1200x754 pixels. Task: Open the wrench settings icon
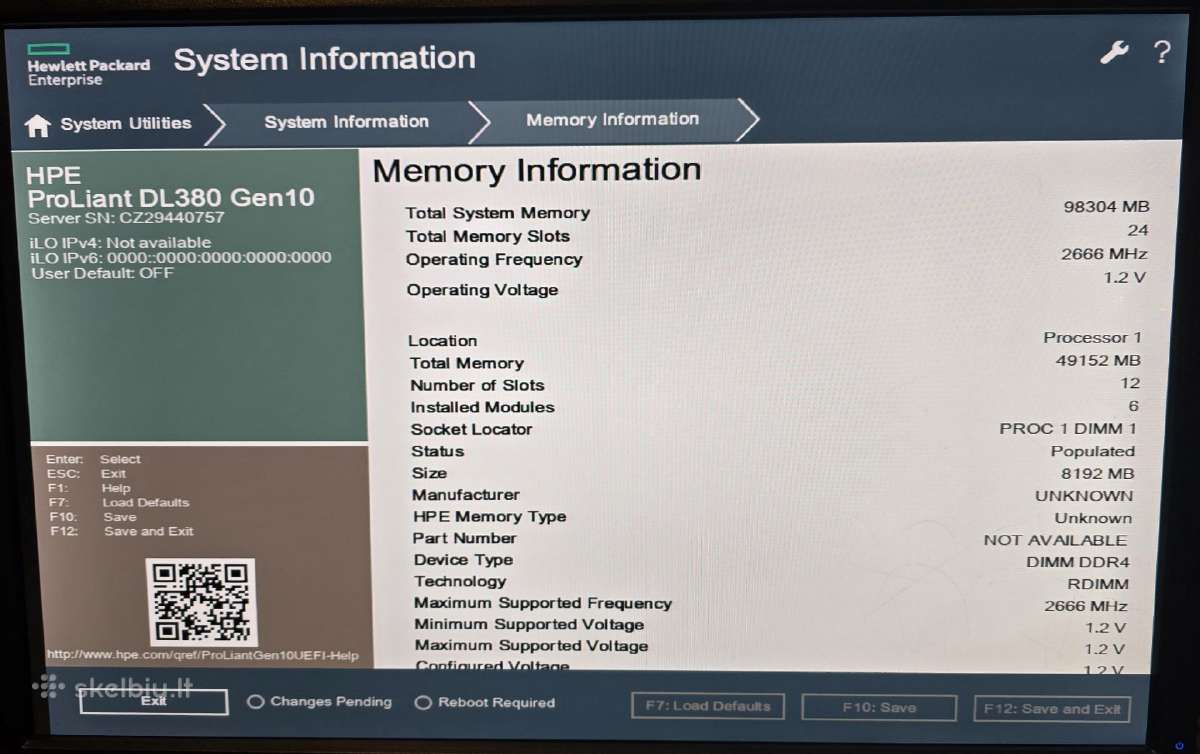tap(1114, 53)
